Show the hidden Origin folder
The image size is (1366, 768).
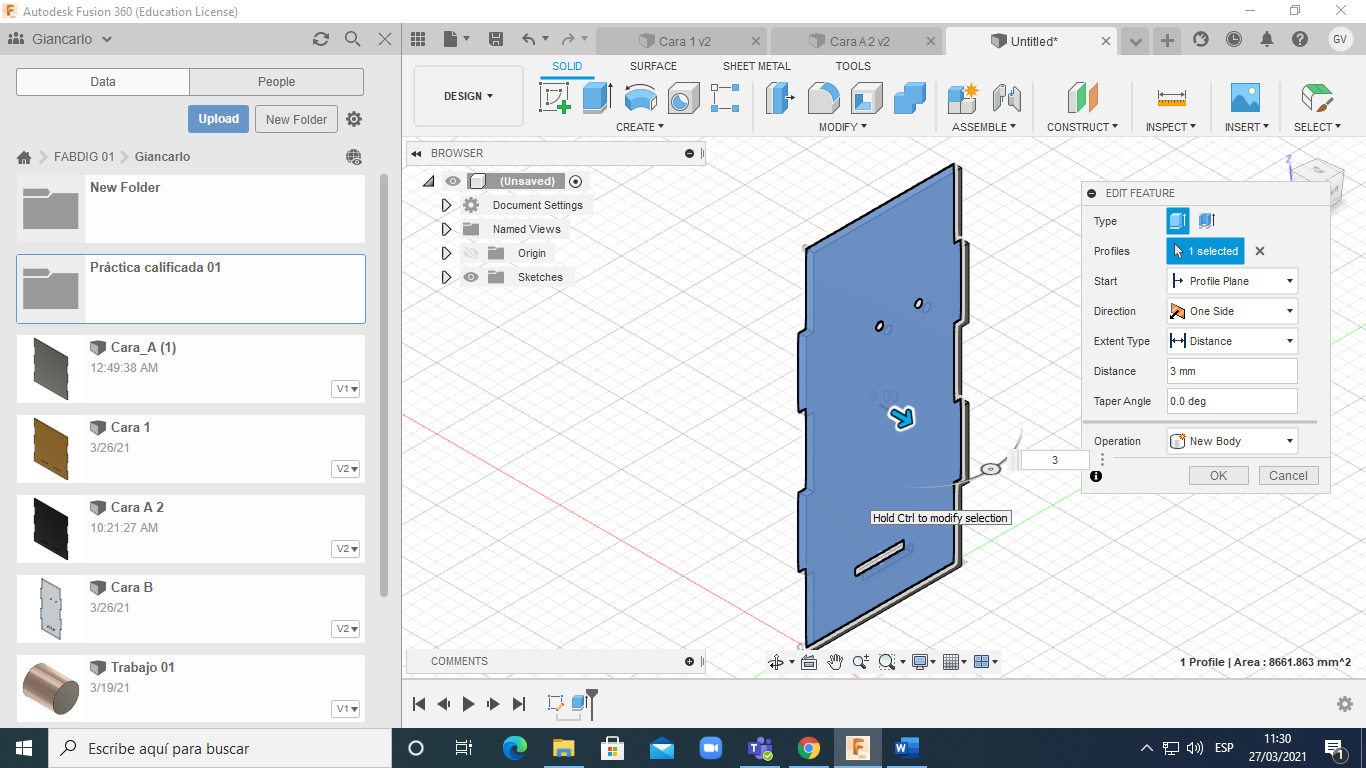coord(471,253)
